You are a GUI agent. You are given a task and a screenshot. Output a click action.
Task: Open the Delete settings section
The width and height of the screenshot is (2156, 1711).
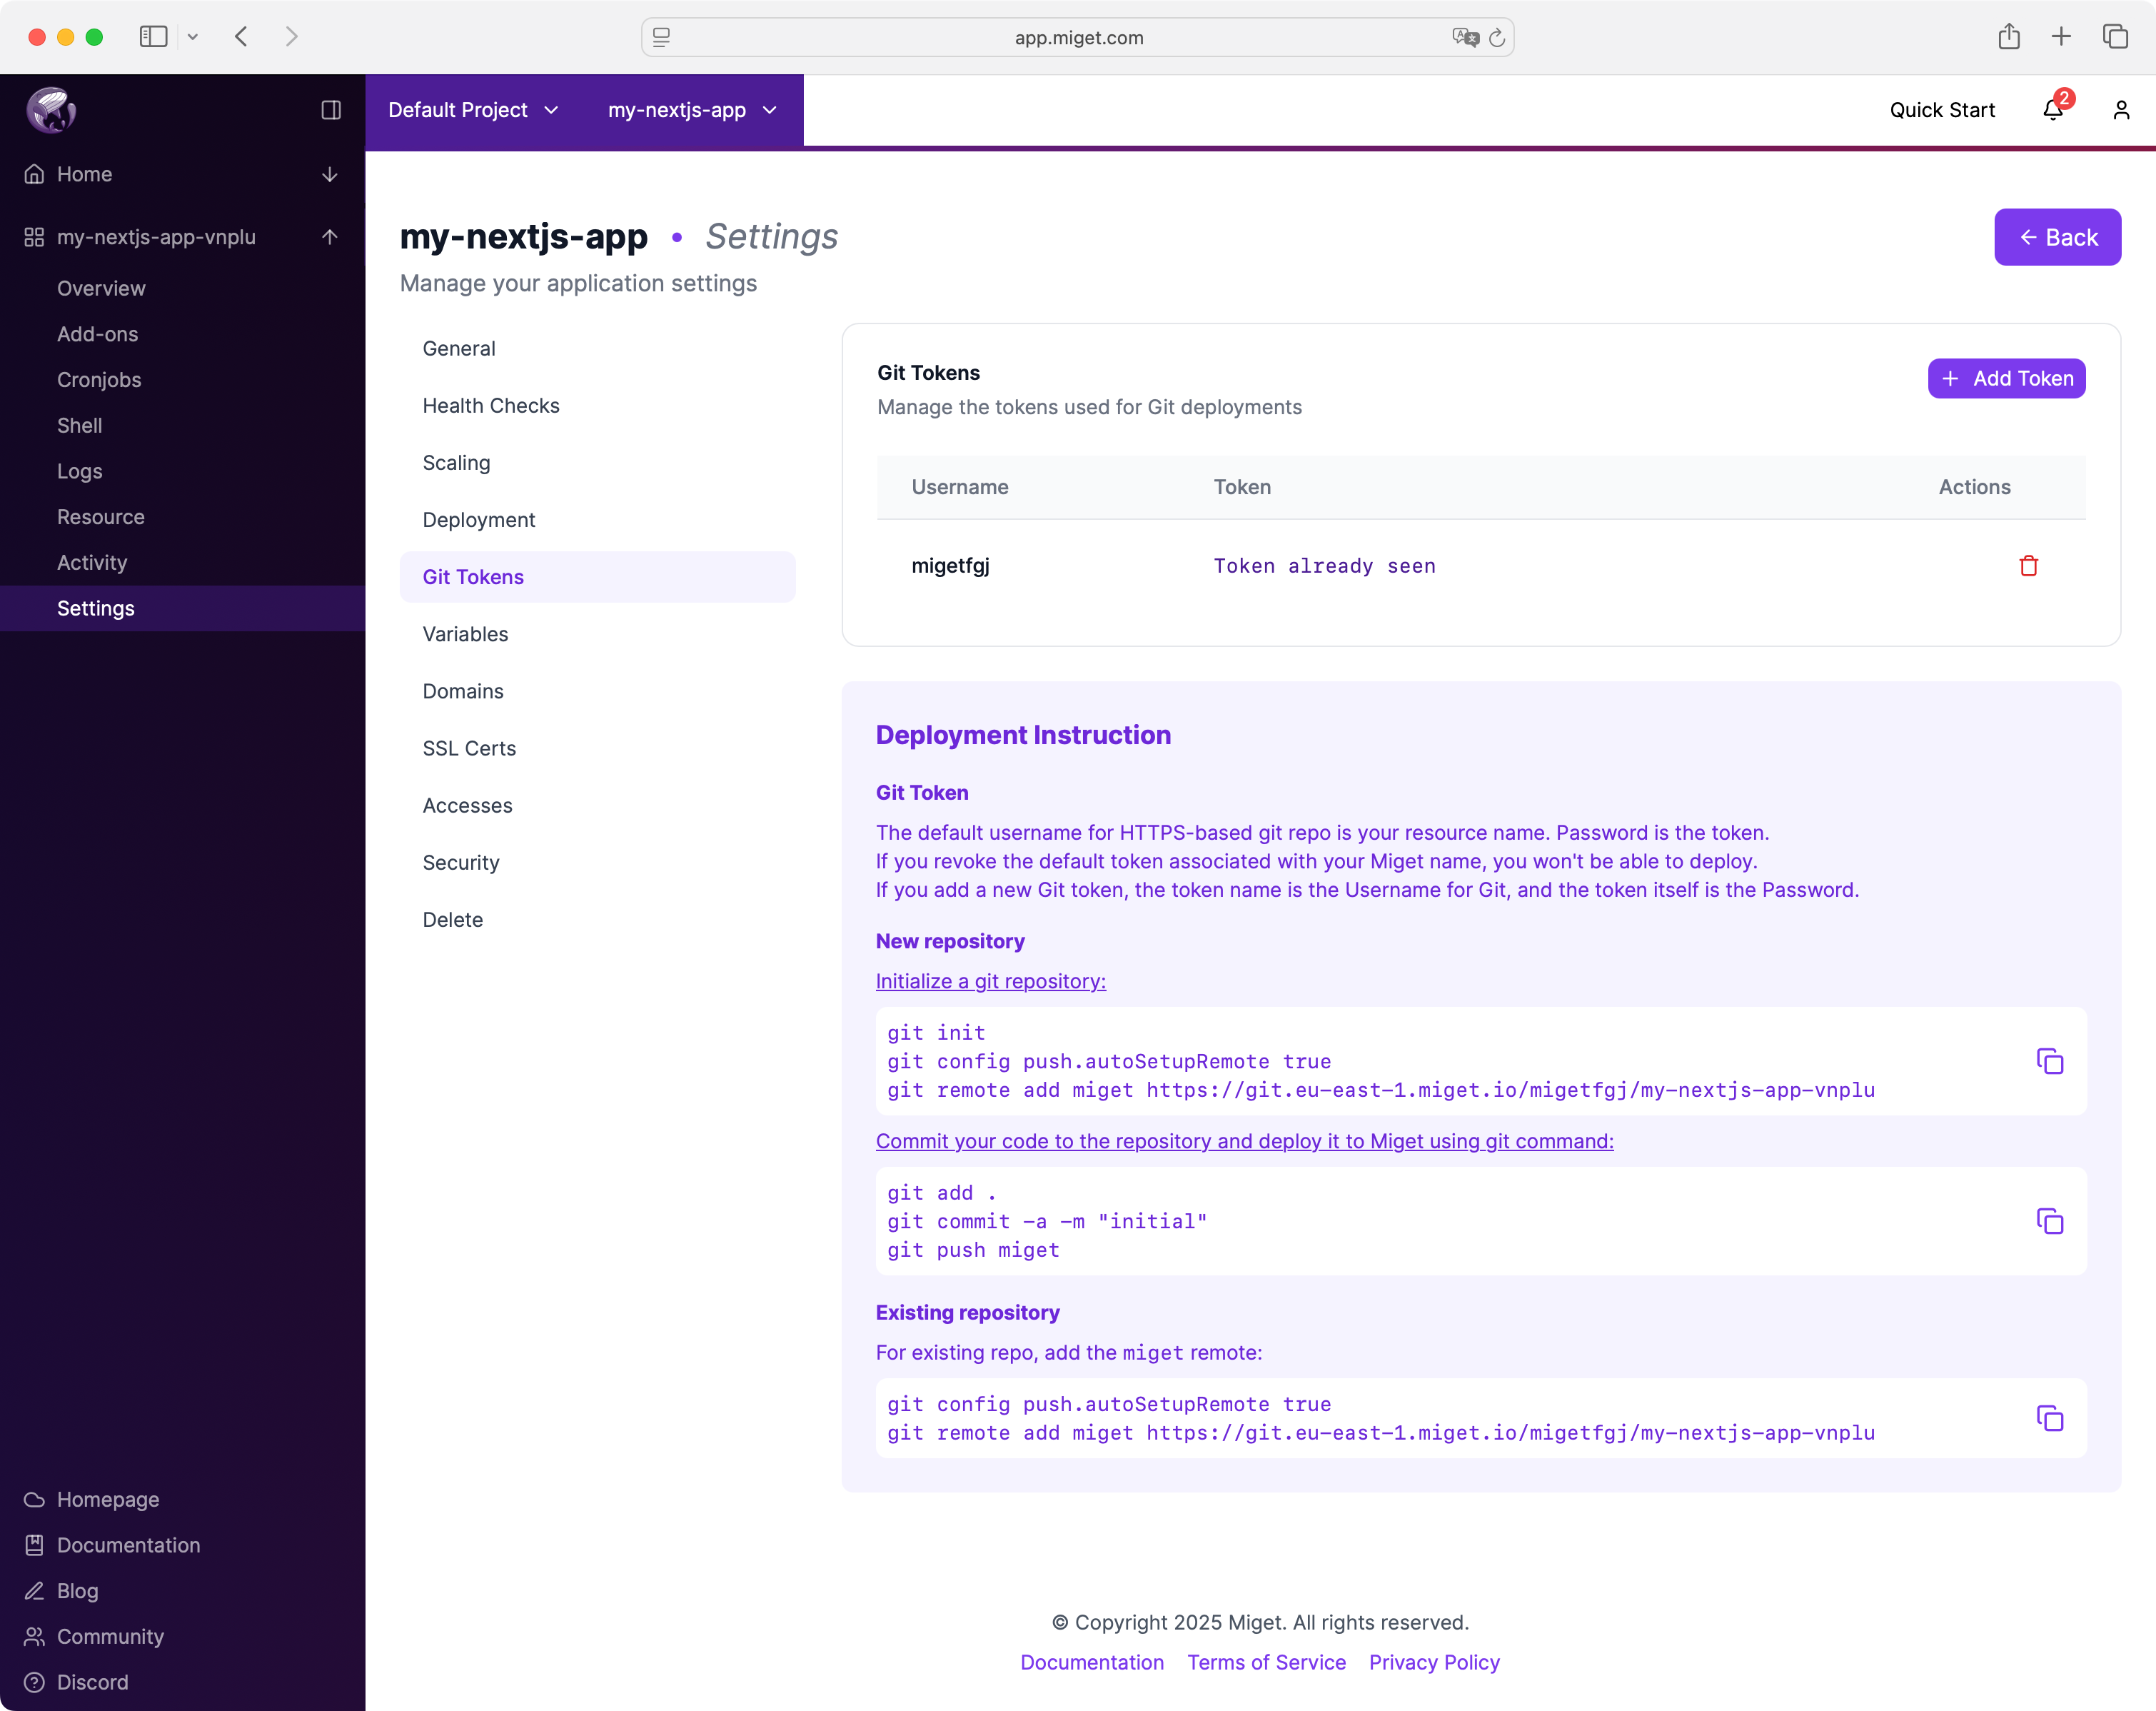[x=597, y=919]
